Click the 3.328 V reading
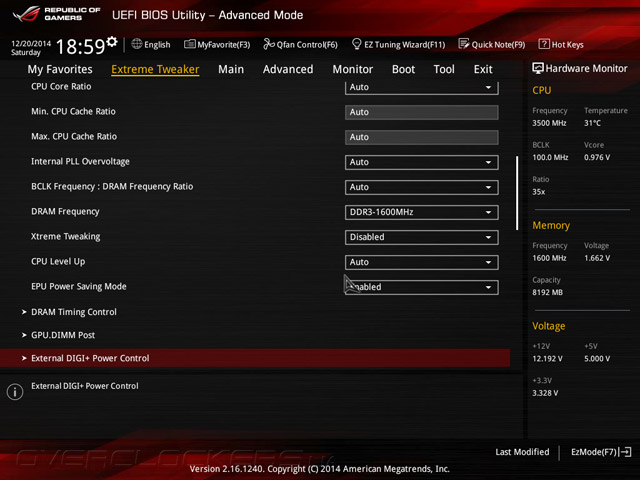 click(x=545, y=393)
